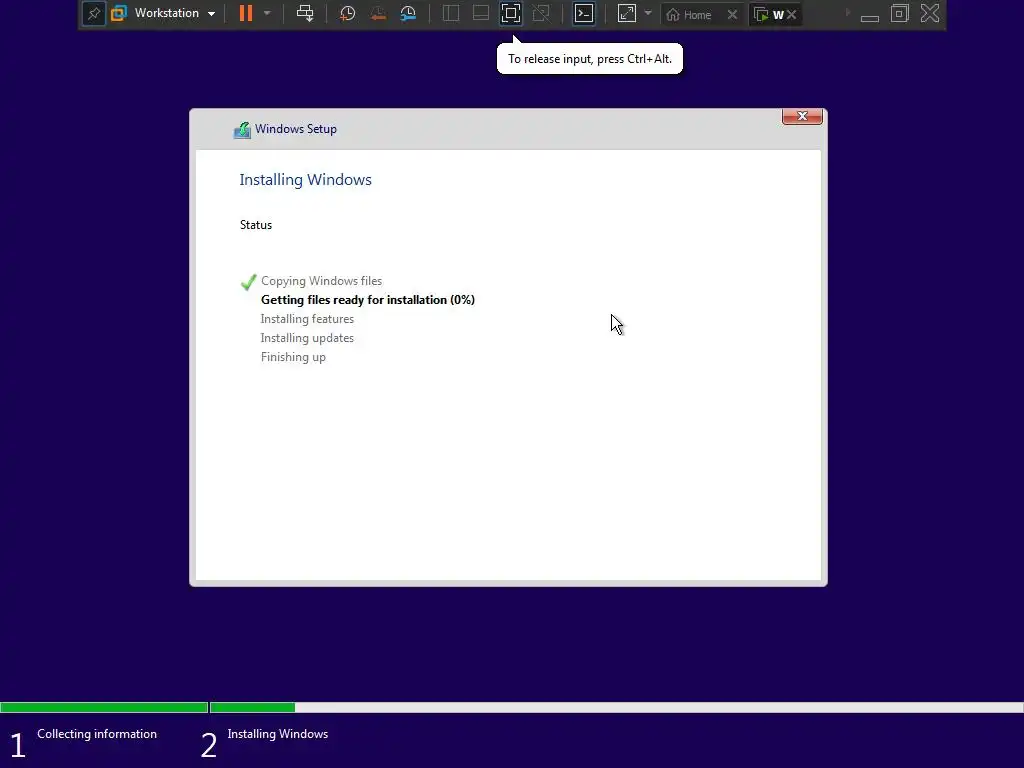Viewport: 1024px width, 768px height.
Task: Restore the VMware Workstation window
Action: pyautogui.click(x=900, y=14)
